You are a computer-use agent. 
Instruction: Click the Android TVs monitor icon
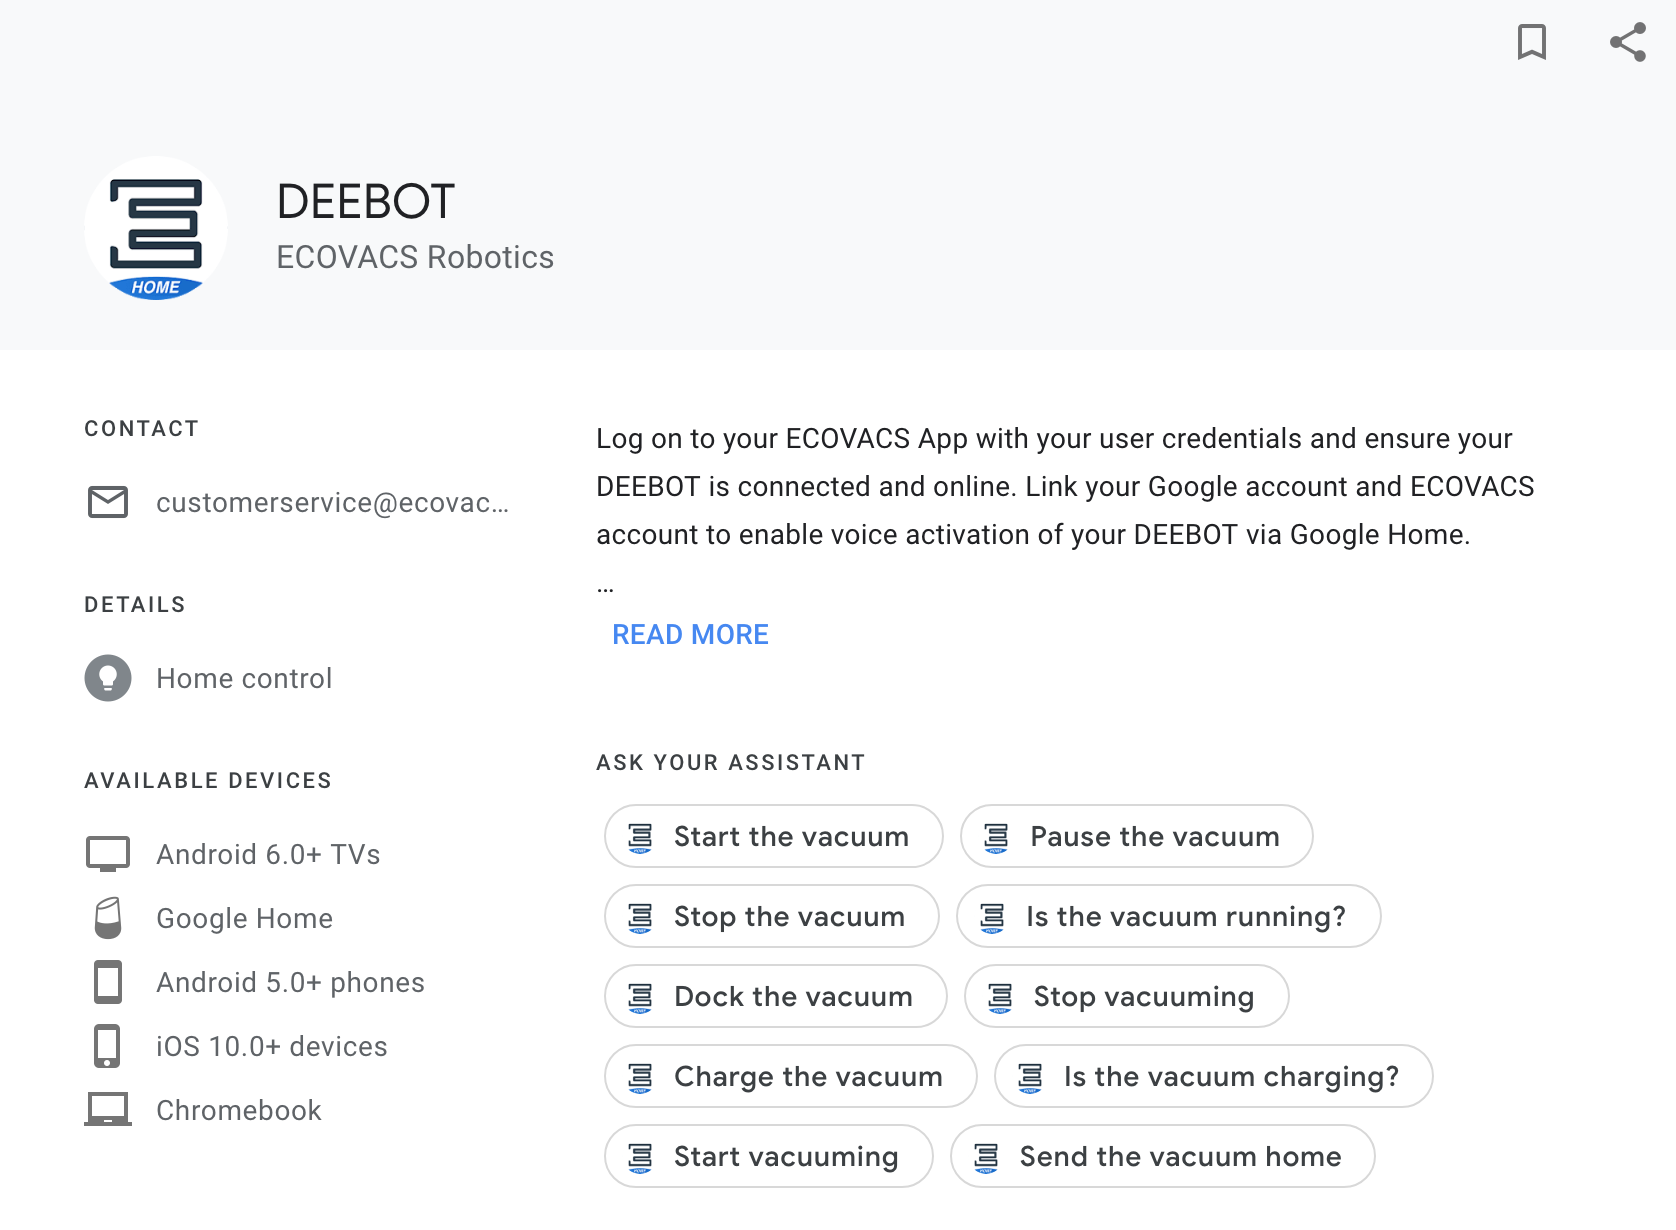click(x=108, y=854)
